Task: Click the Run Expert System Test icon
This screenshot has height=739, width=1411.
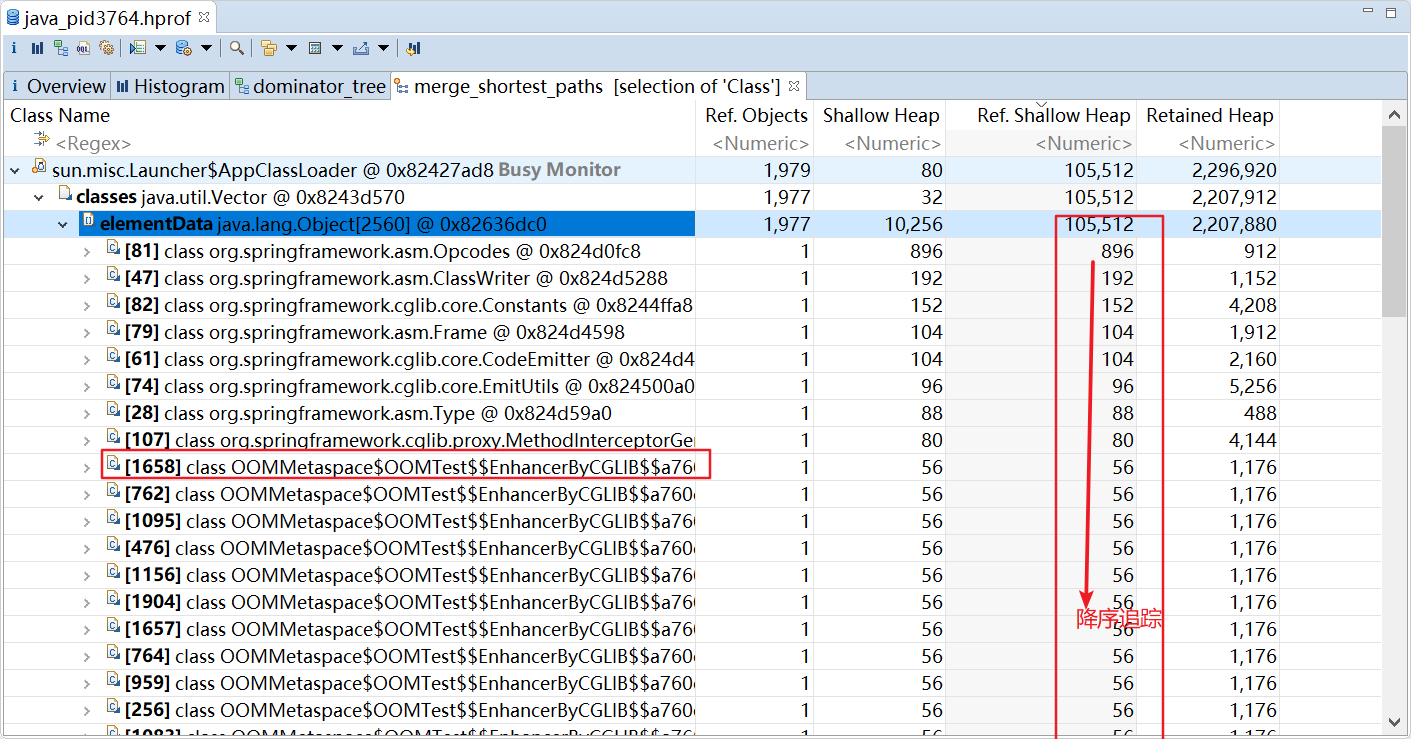Action: (138, 47)
